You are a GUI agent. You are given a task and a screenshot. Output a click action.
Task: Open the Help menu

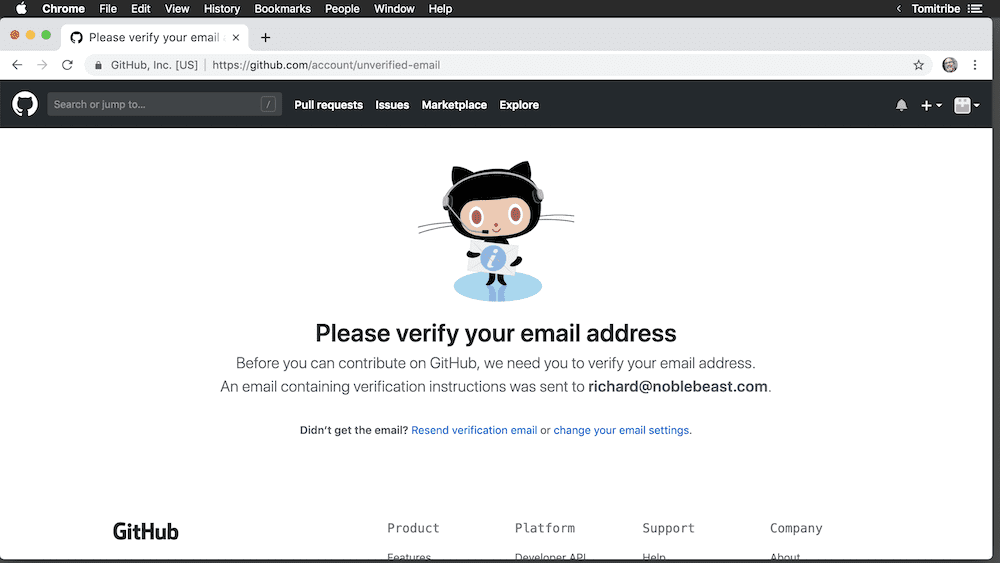(440, 9)
